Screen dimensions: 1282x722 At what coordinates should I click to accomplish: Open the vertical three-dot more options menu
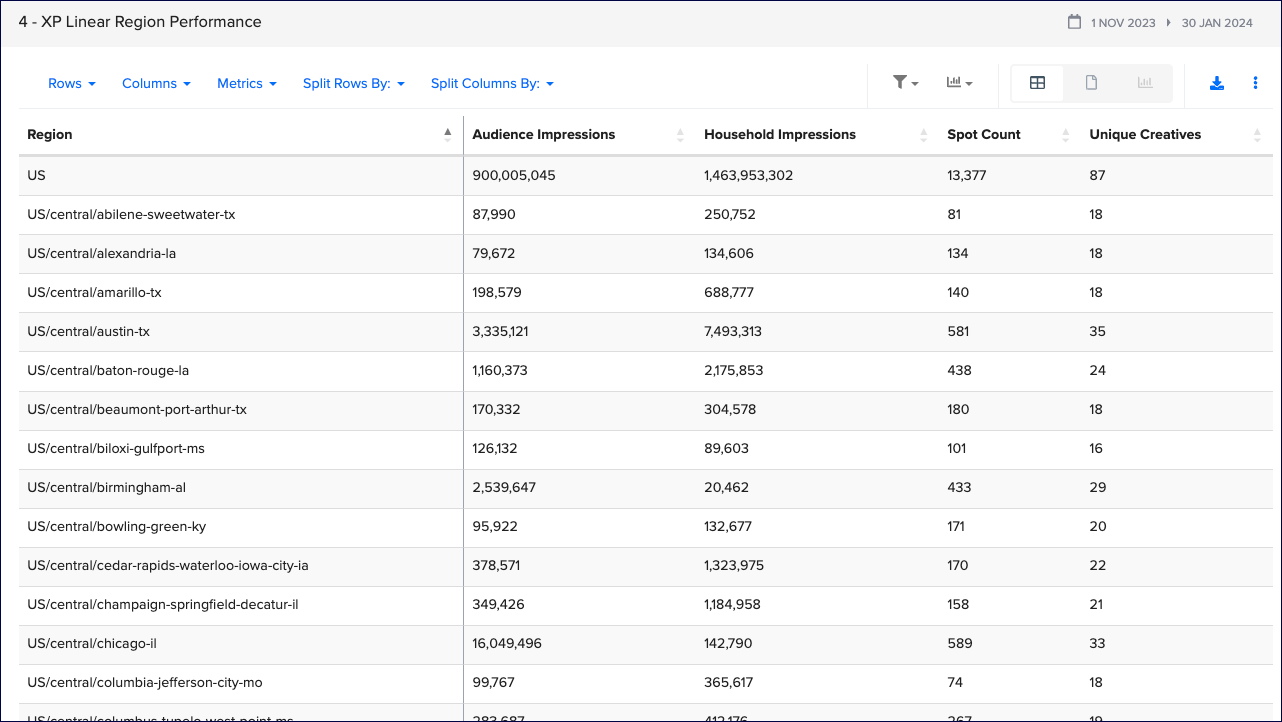[1255, 83]
